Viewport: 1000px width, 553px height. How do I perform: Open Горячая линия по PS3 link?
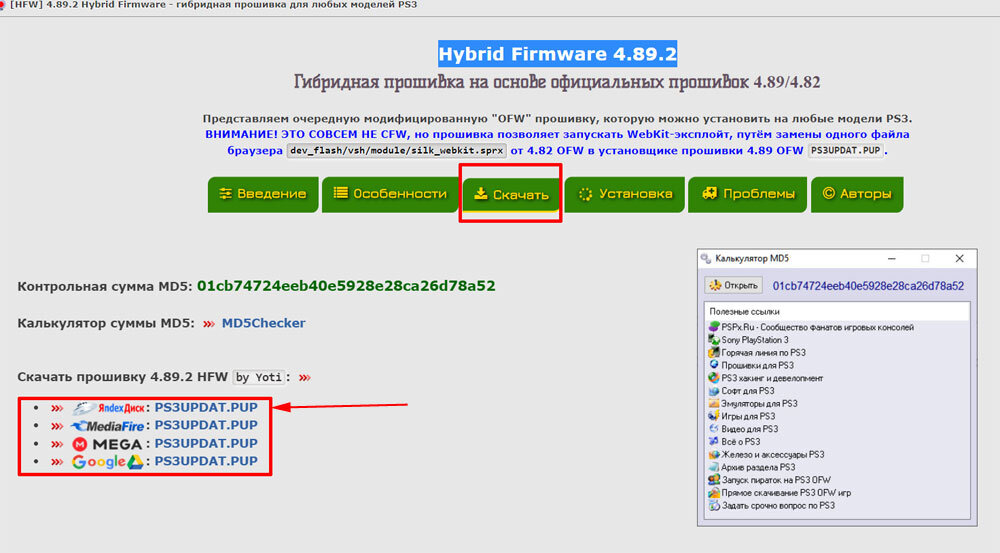point(763,353)
